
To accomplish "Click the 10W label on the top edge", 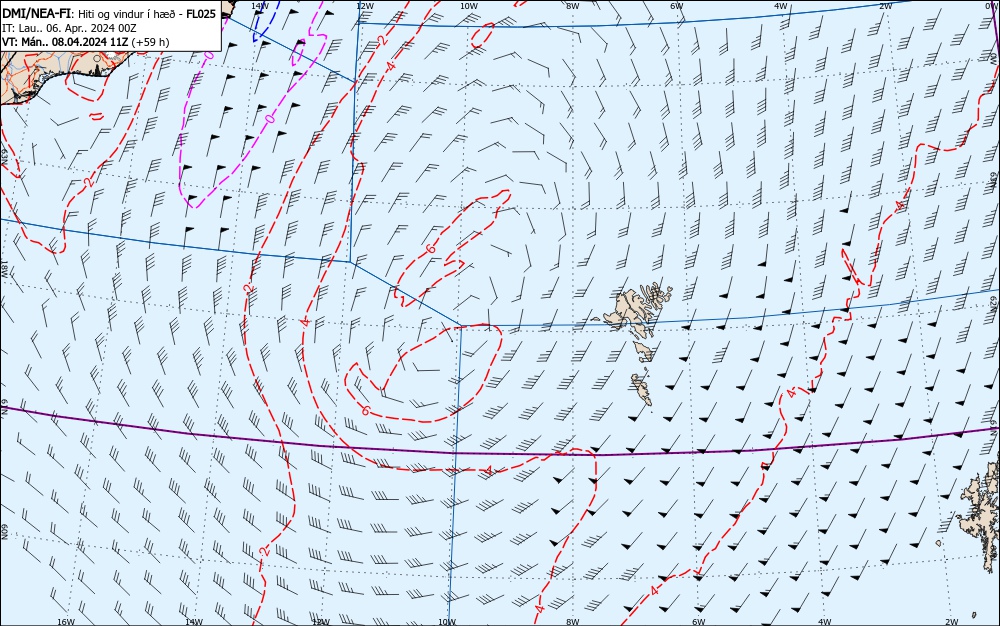I will point(468,5).
